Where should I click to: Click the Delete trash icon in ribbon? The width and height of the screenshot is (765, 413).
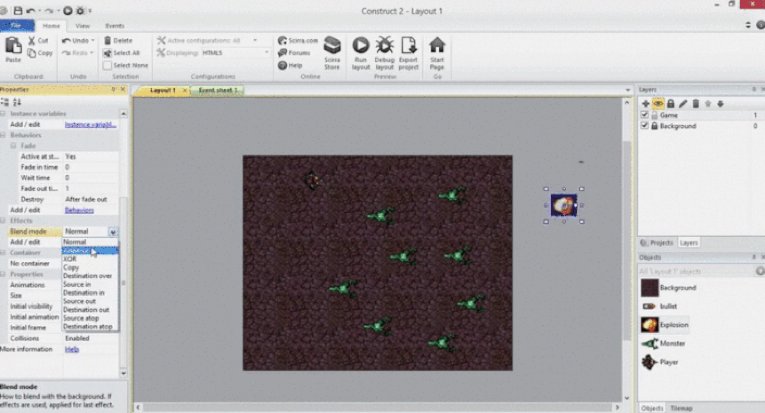[x=108, y=40]
